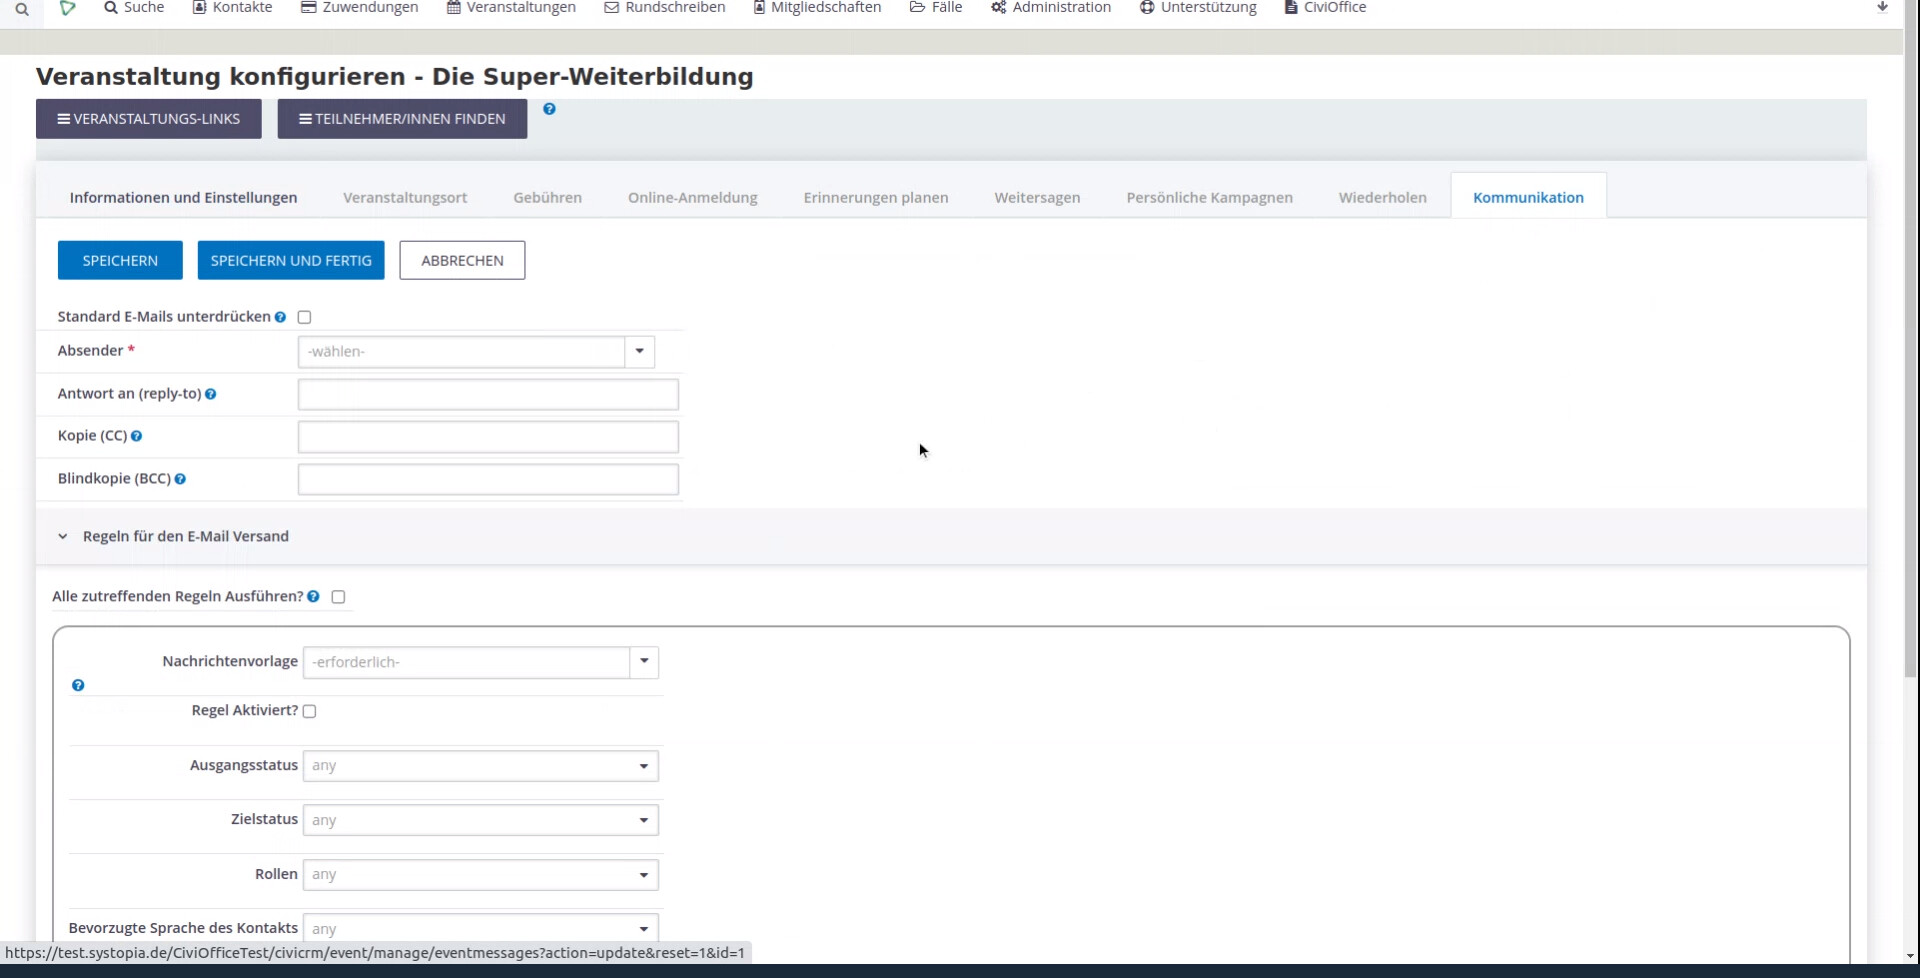Viewport: 1920px width, 978px height.
Task: Click the Abbrechen button
Action: coord(462,260)
